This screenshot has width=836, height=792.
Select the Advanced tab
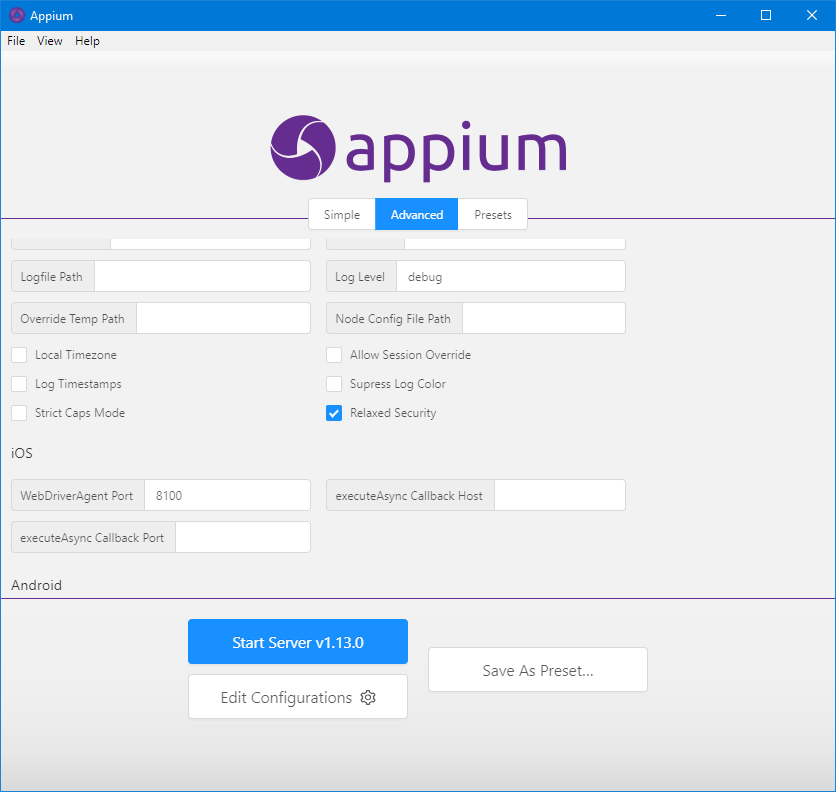point(416,214)
